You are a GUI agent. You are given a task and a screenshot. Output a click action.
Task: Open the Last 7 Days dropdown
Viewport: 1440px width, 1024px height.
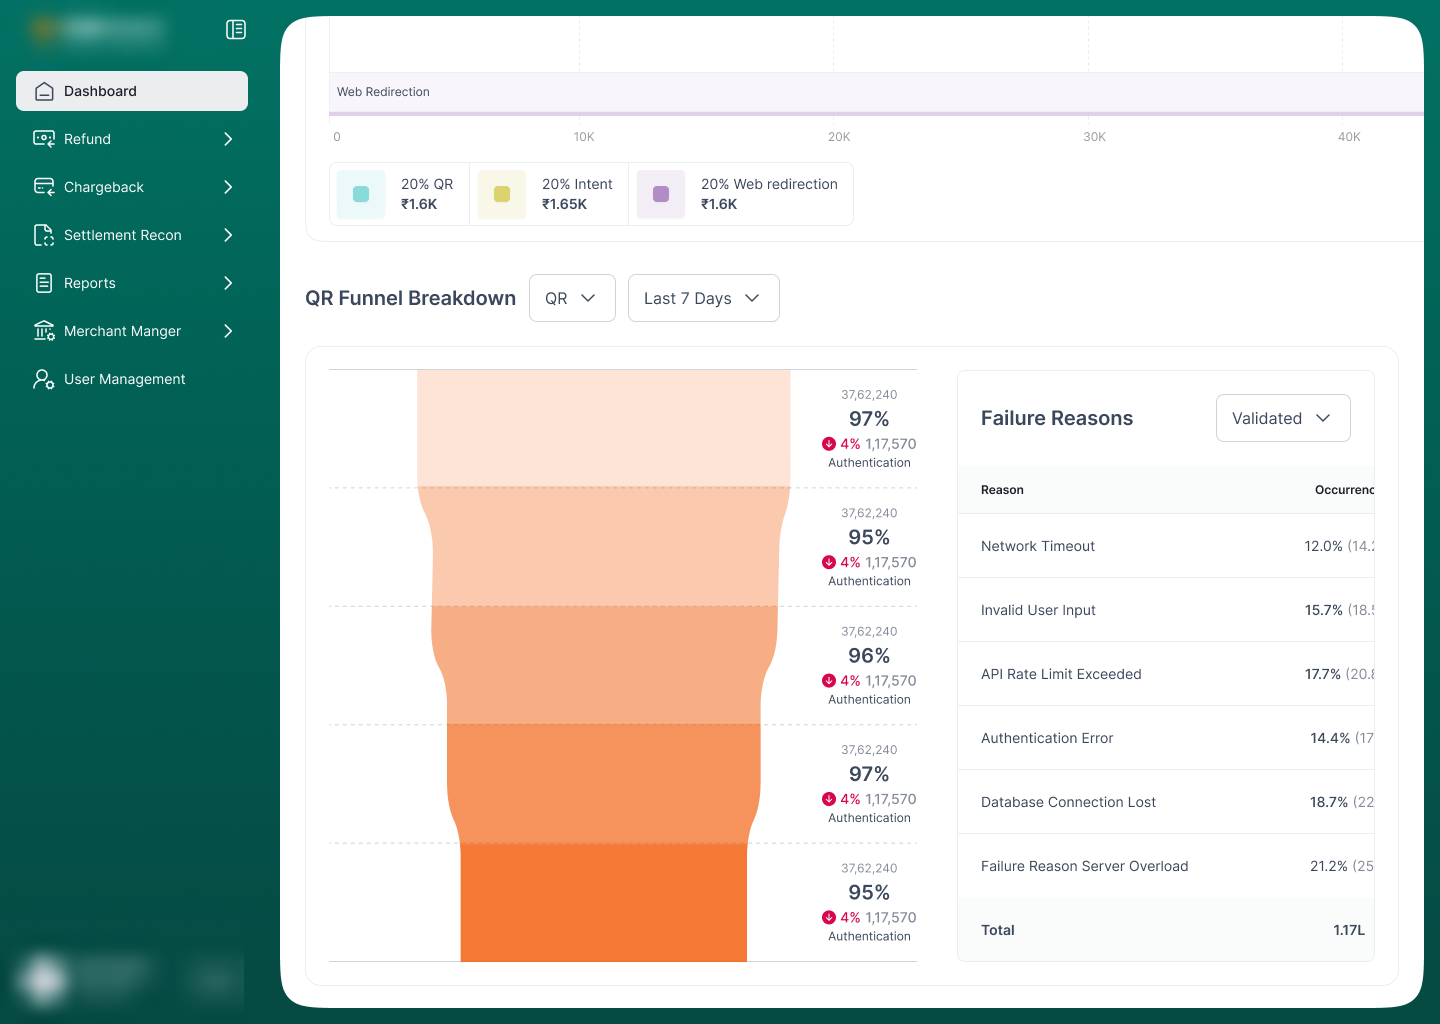point(704,298)
